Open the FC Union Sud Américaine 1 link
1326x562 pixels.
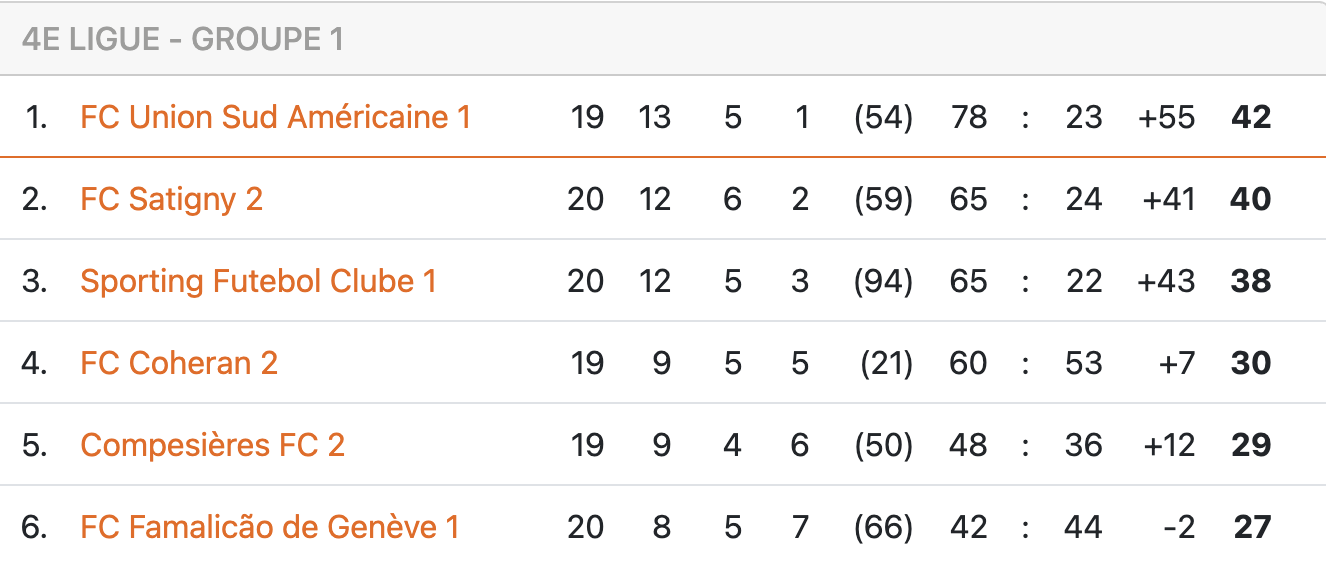(x=275, y=117)
